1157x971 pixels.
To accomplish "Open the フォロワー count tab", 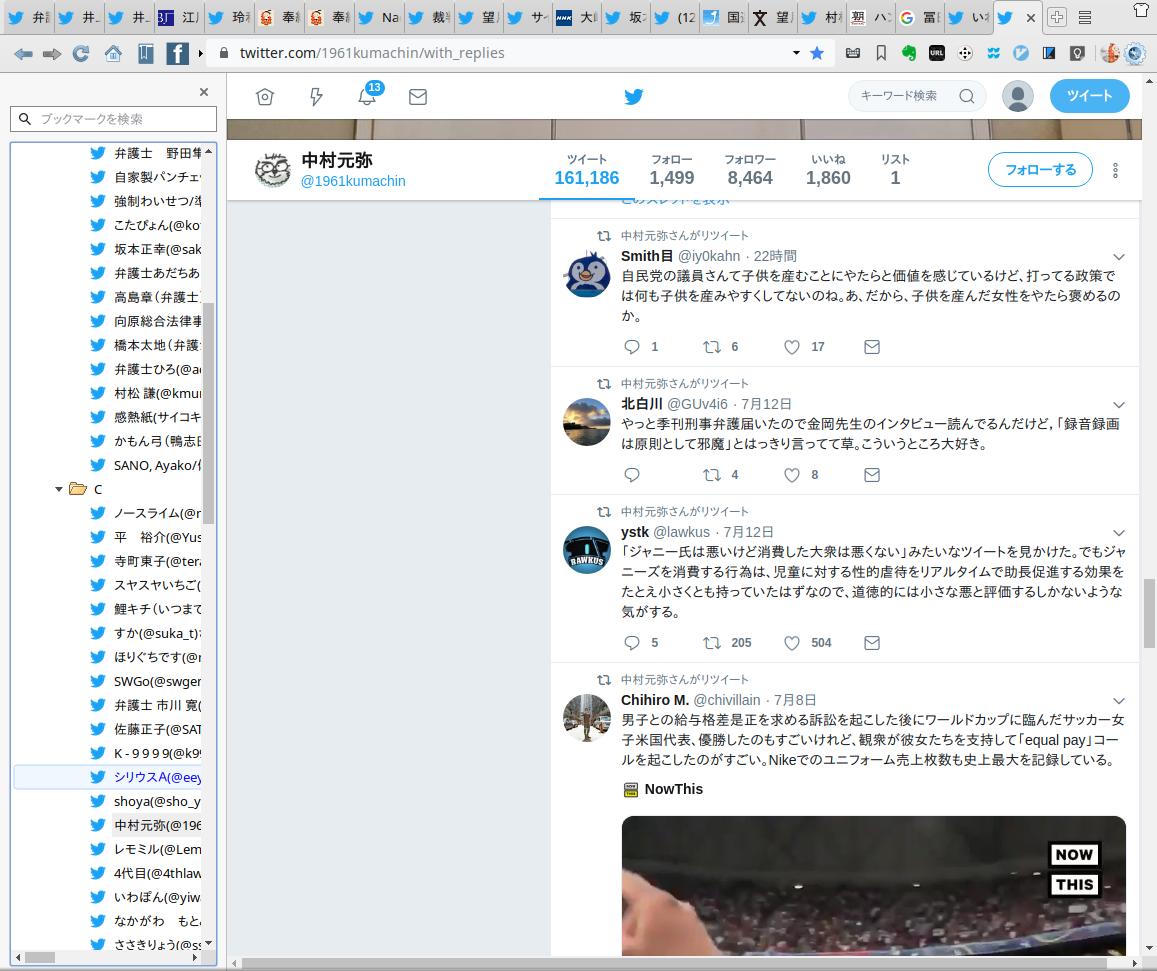I will 750,170.
